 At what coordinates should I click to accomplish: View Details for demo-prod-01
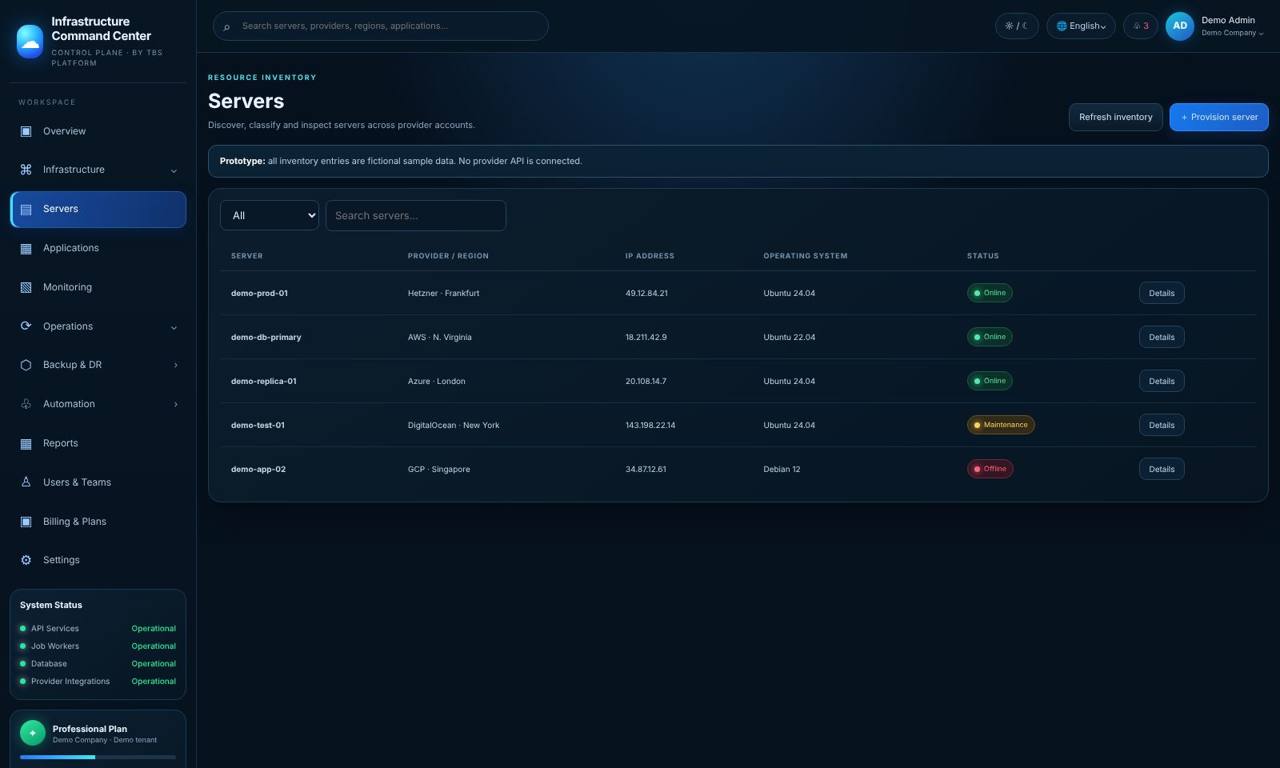tap(1162, 293)
